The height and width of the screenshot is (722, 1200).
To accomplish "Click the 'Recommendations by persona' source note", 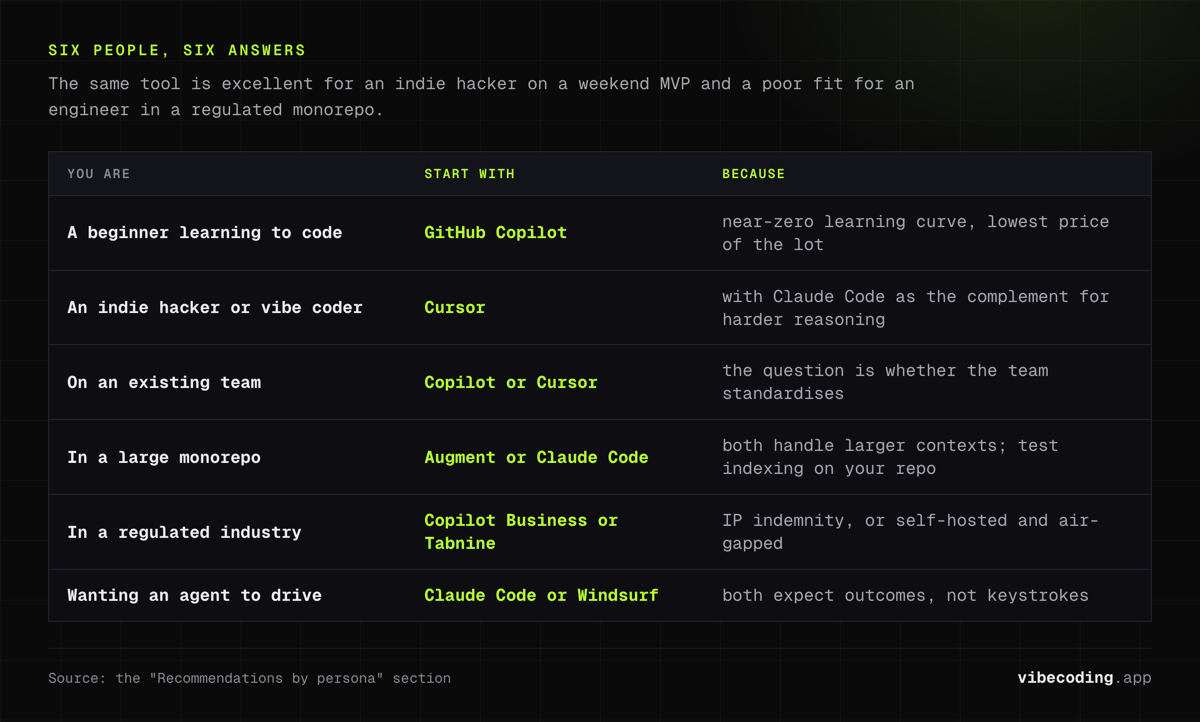I will click(x=249, y=678).
